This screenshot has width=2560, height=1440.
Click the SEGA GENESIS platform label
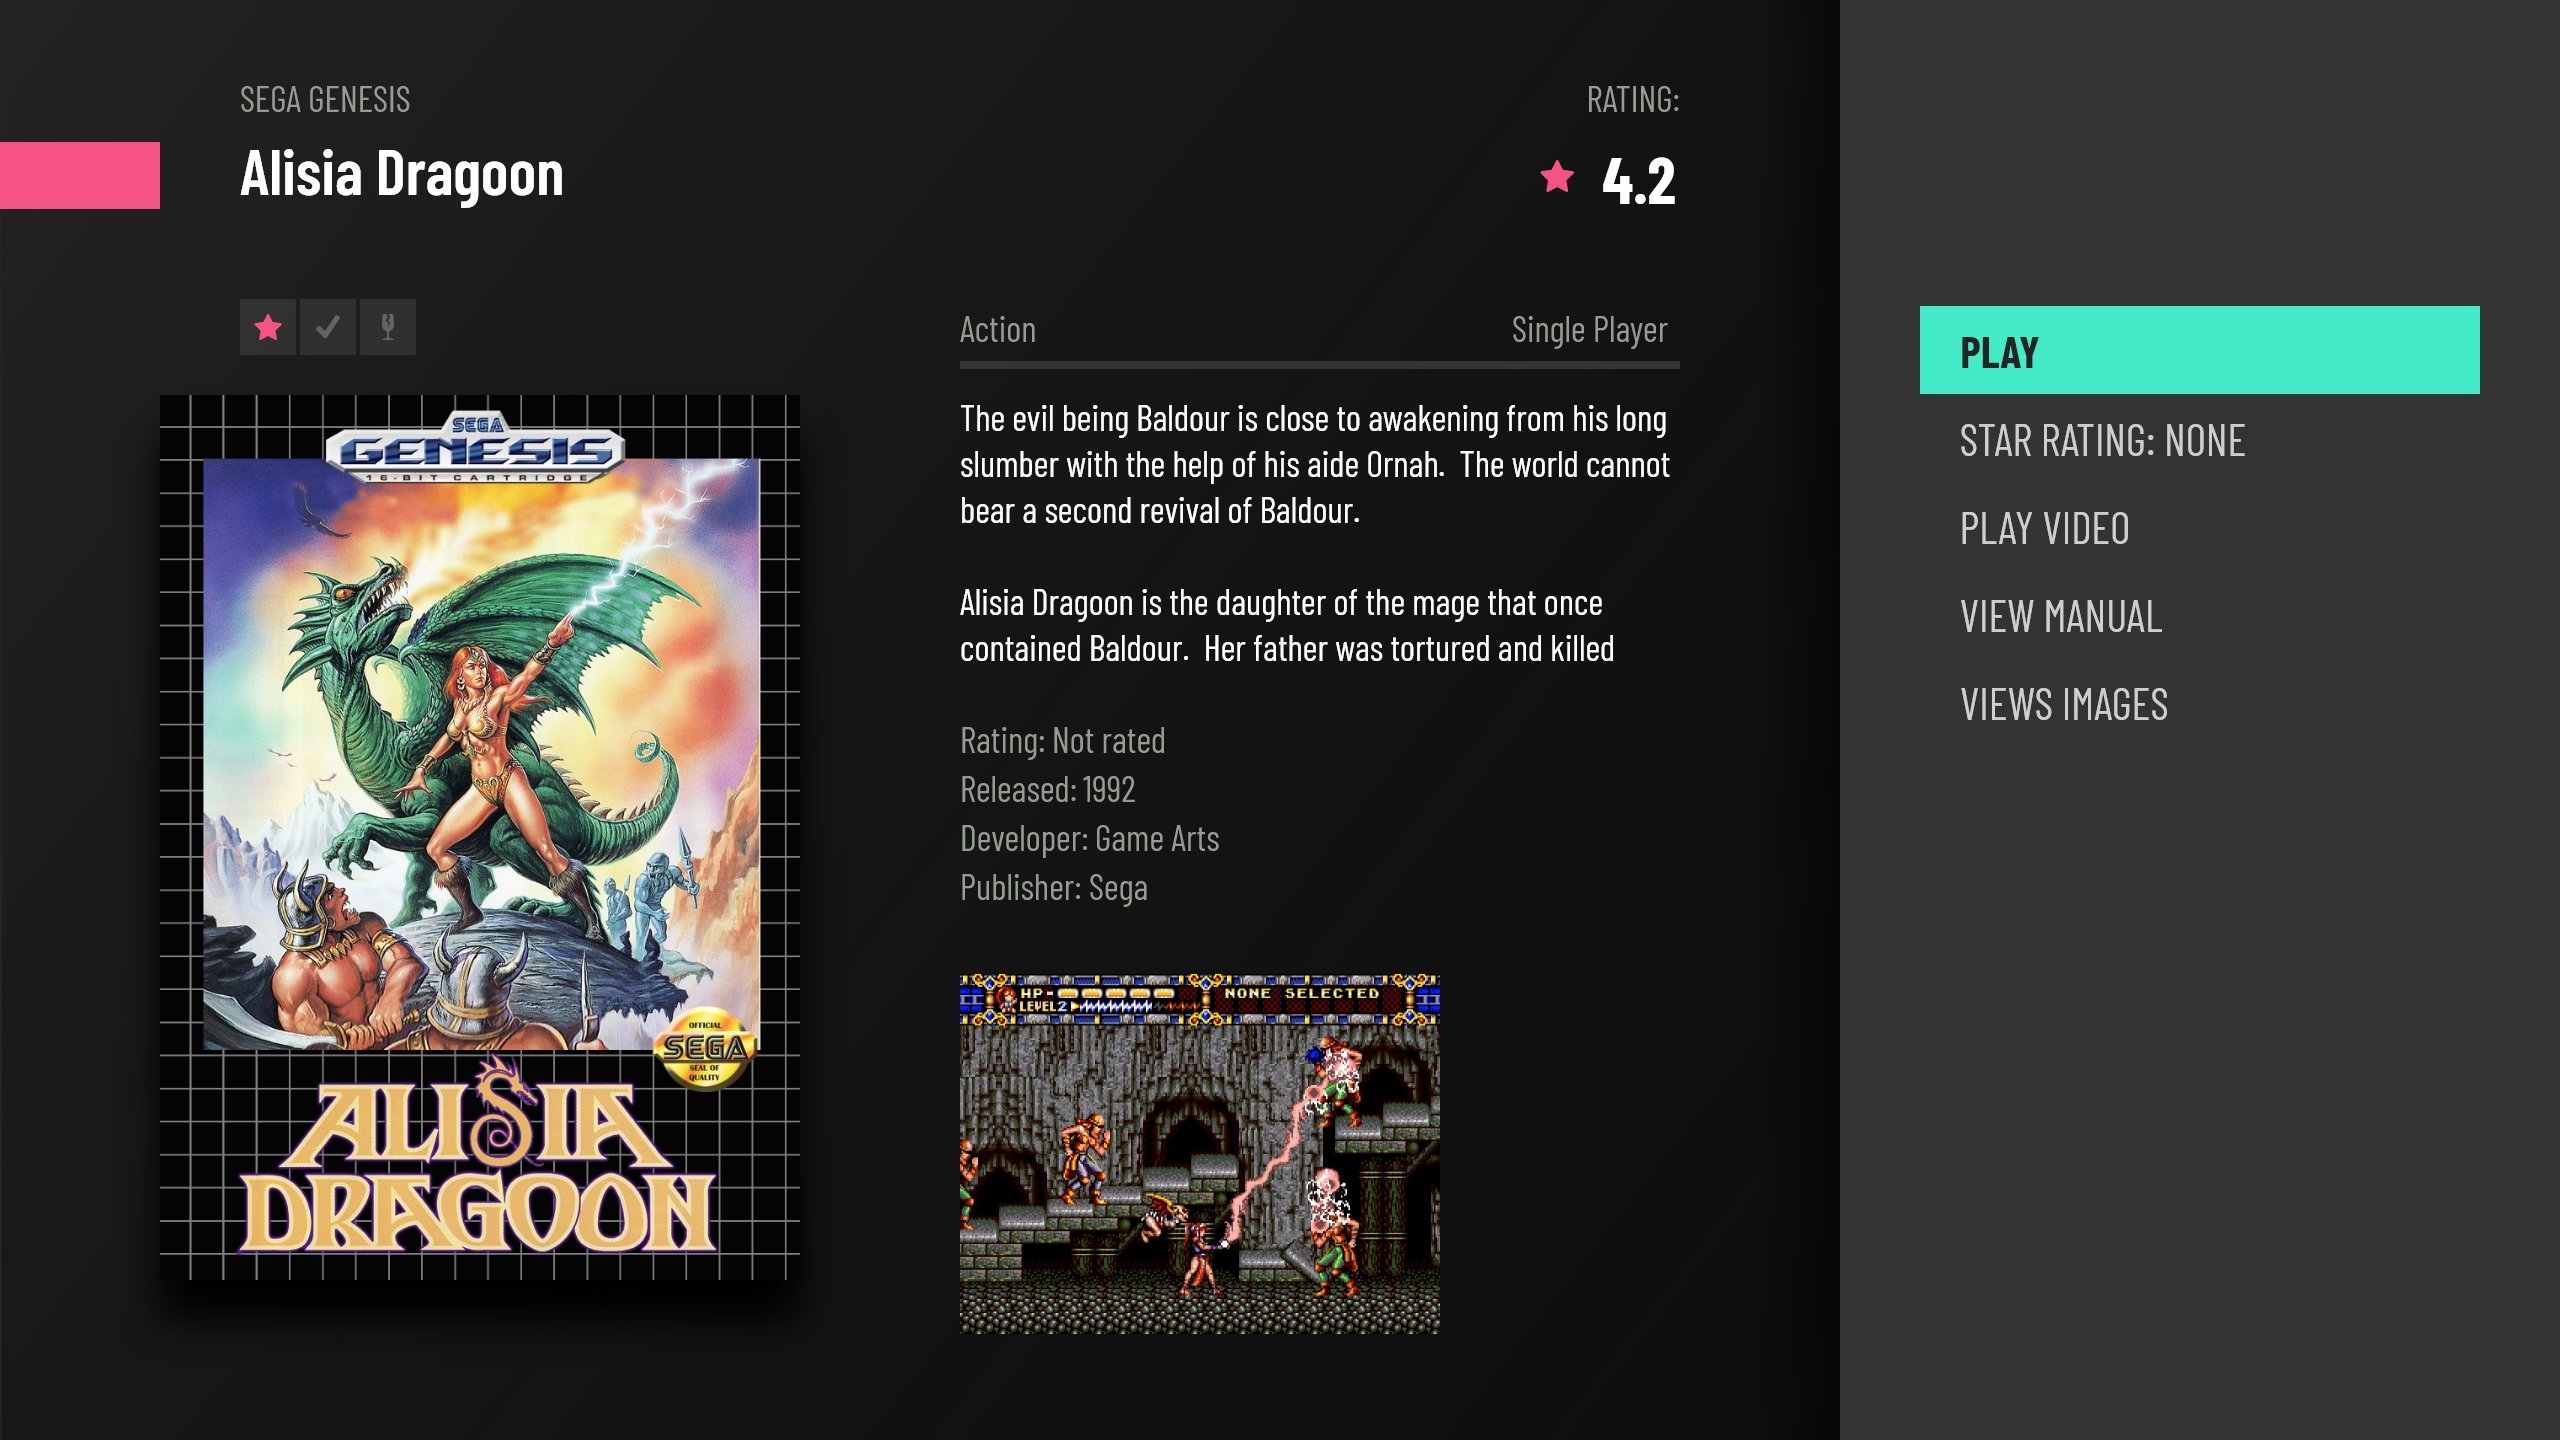(x=325, y=99)
